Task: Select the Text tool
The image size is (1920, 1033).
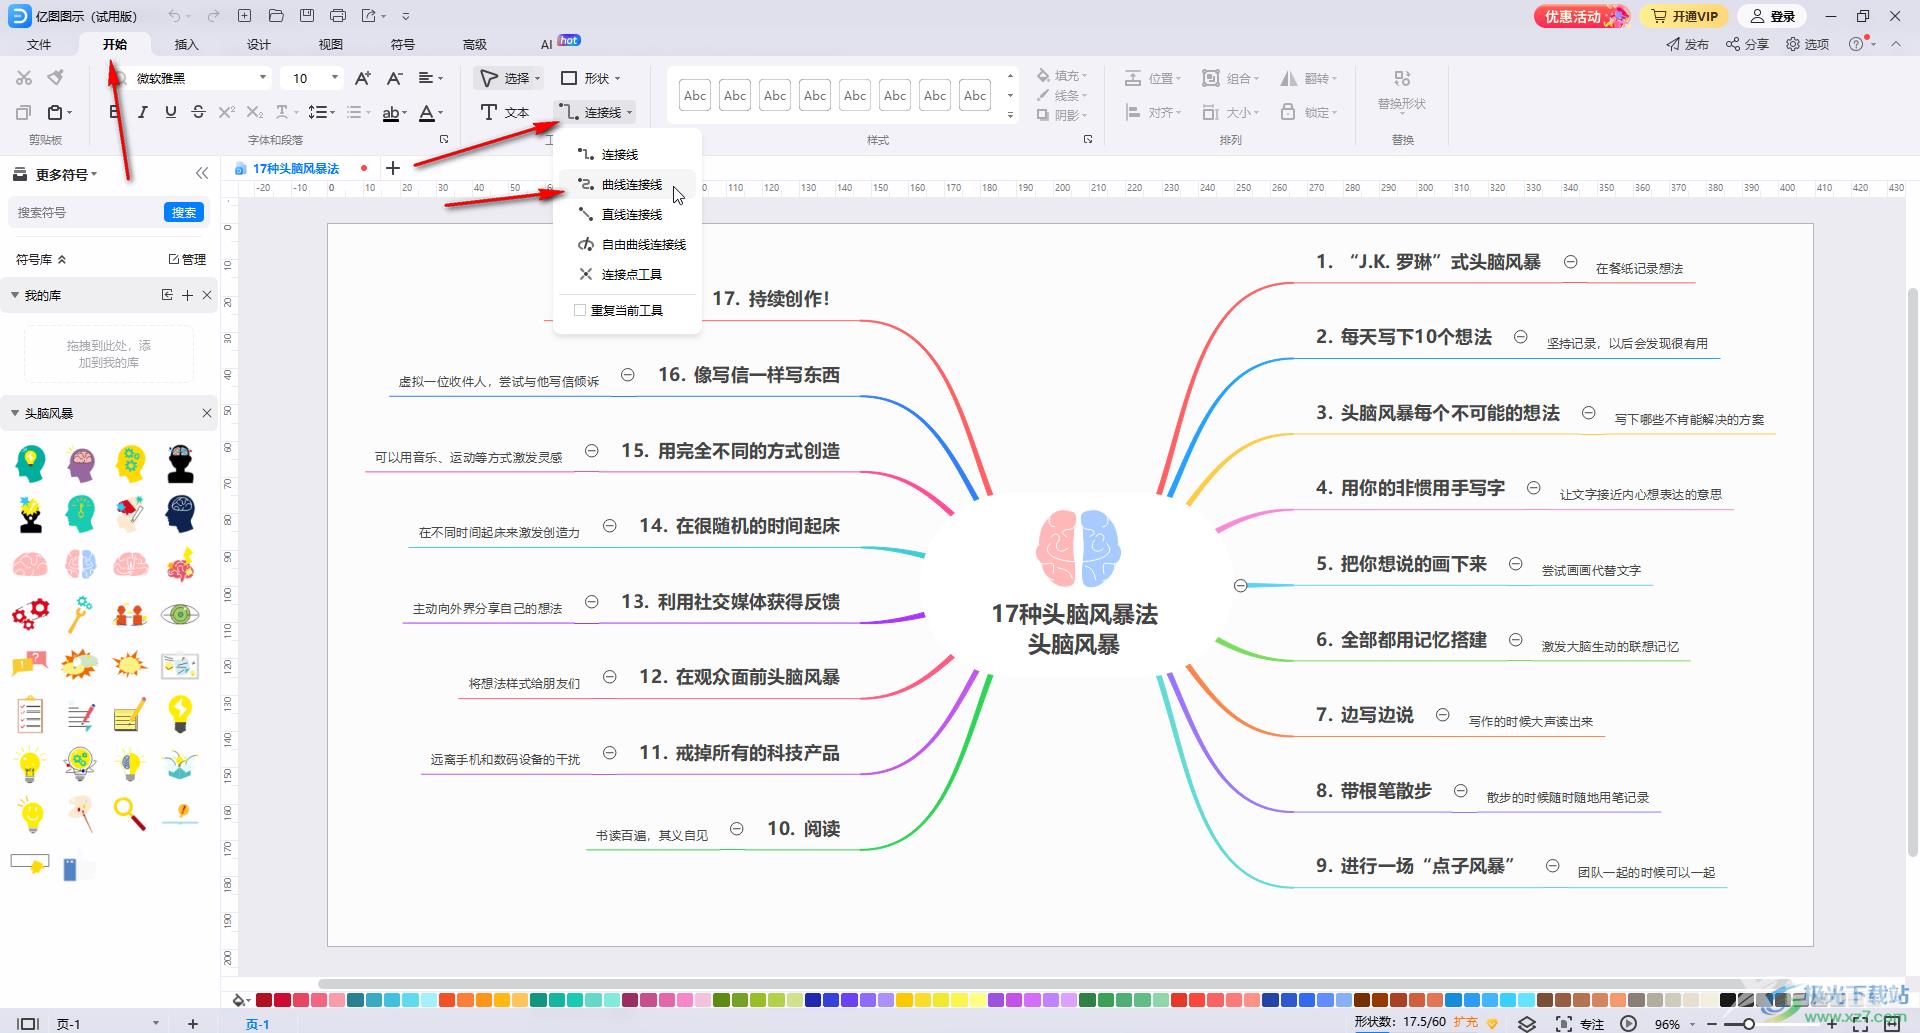Action: 505,112
